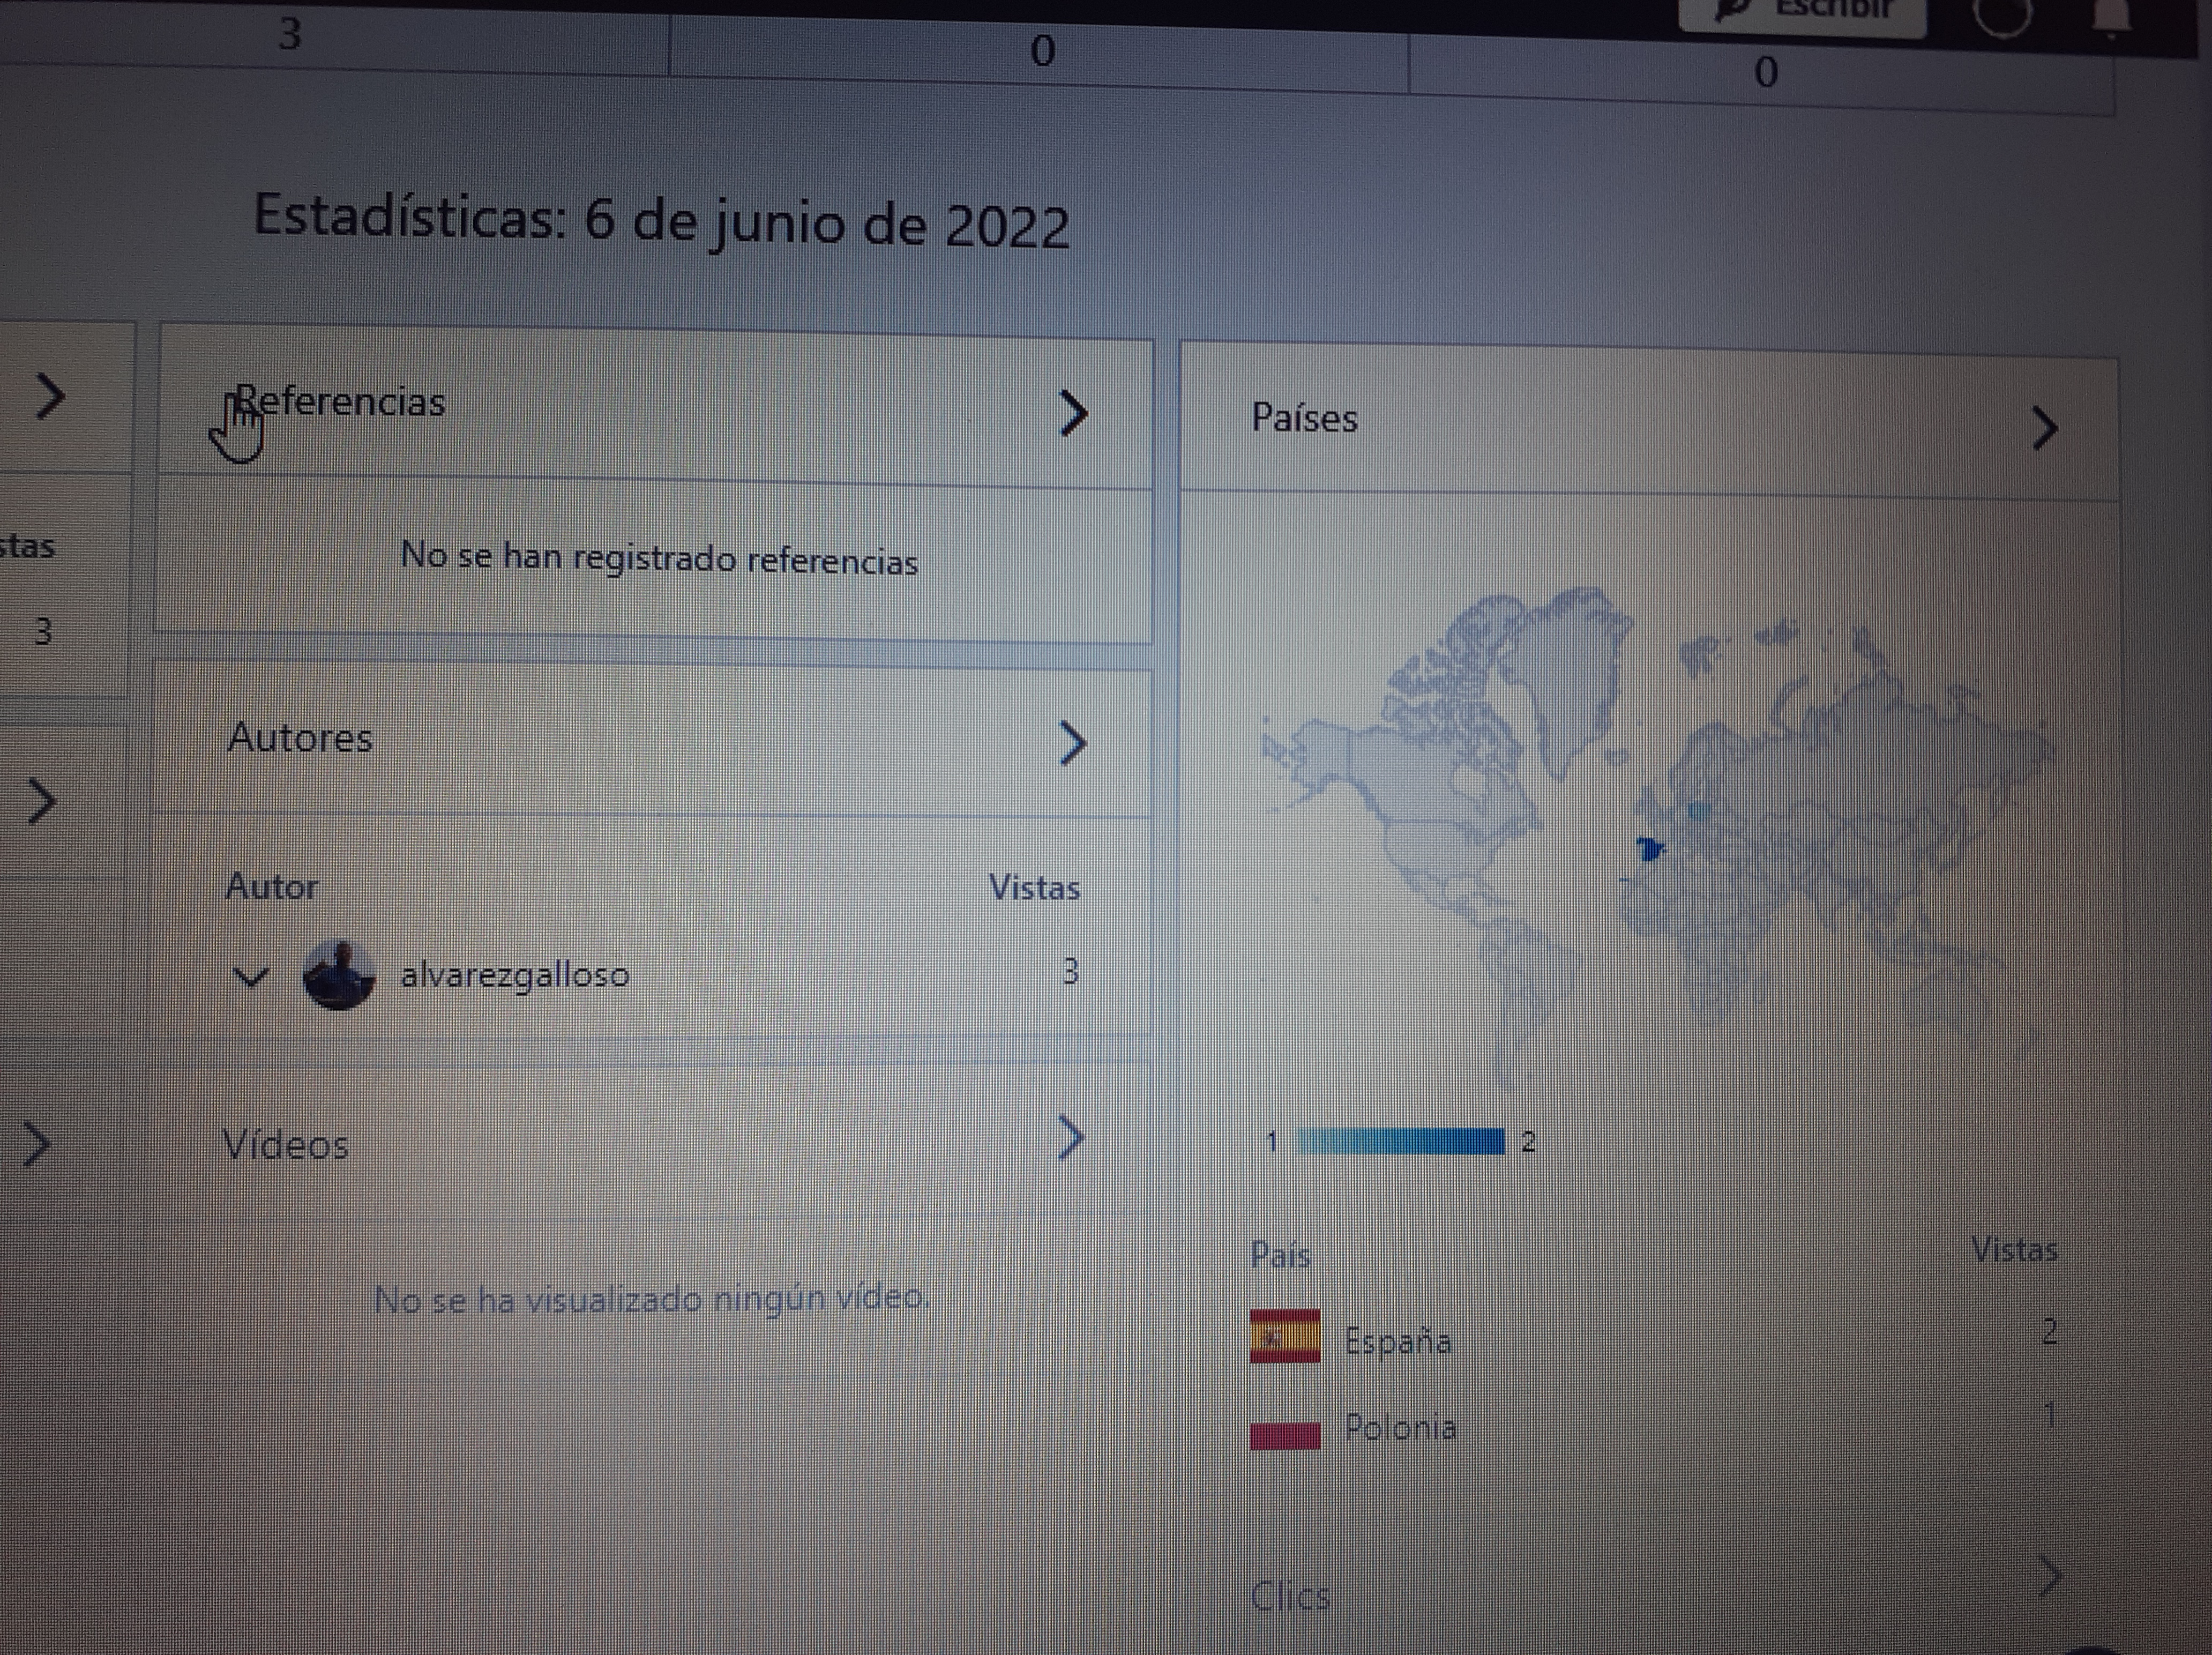Expand the Autores section arrow

[x=1072, y=743]
